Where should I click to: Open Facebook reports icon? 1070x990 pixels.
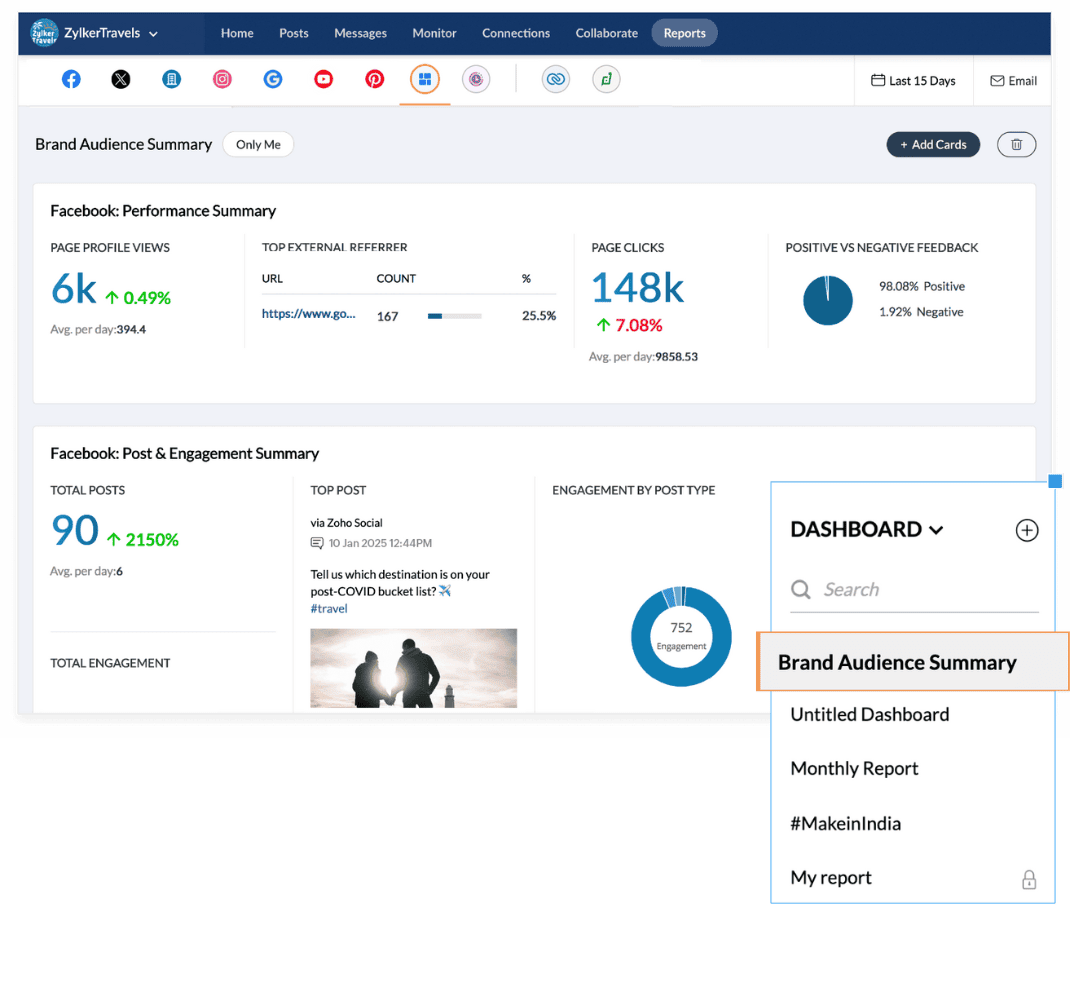(71, 80)
